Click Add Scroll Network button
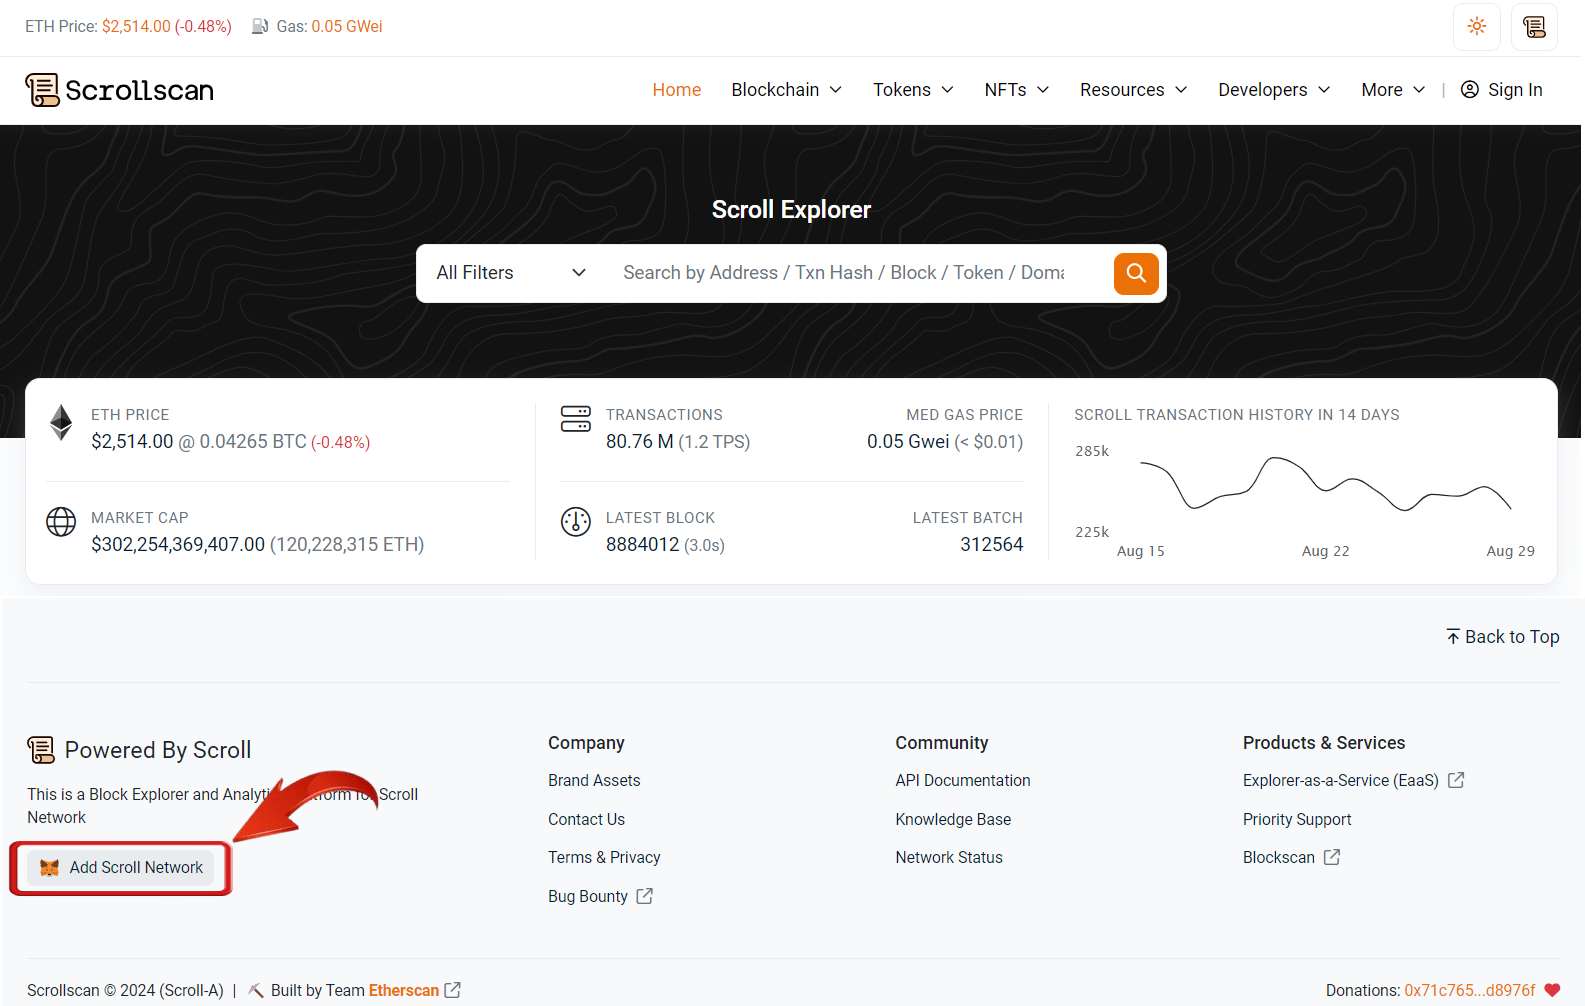The width and height of the screenshot is (1585, 1006). click(x=121, y=868)
